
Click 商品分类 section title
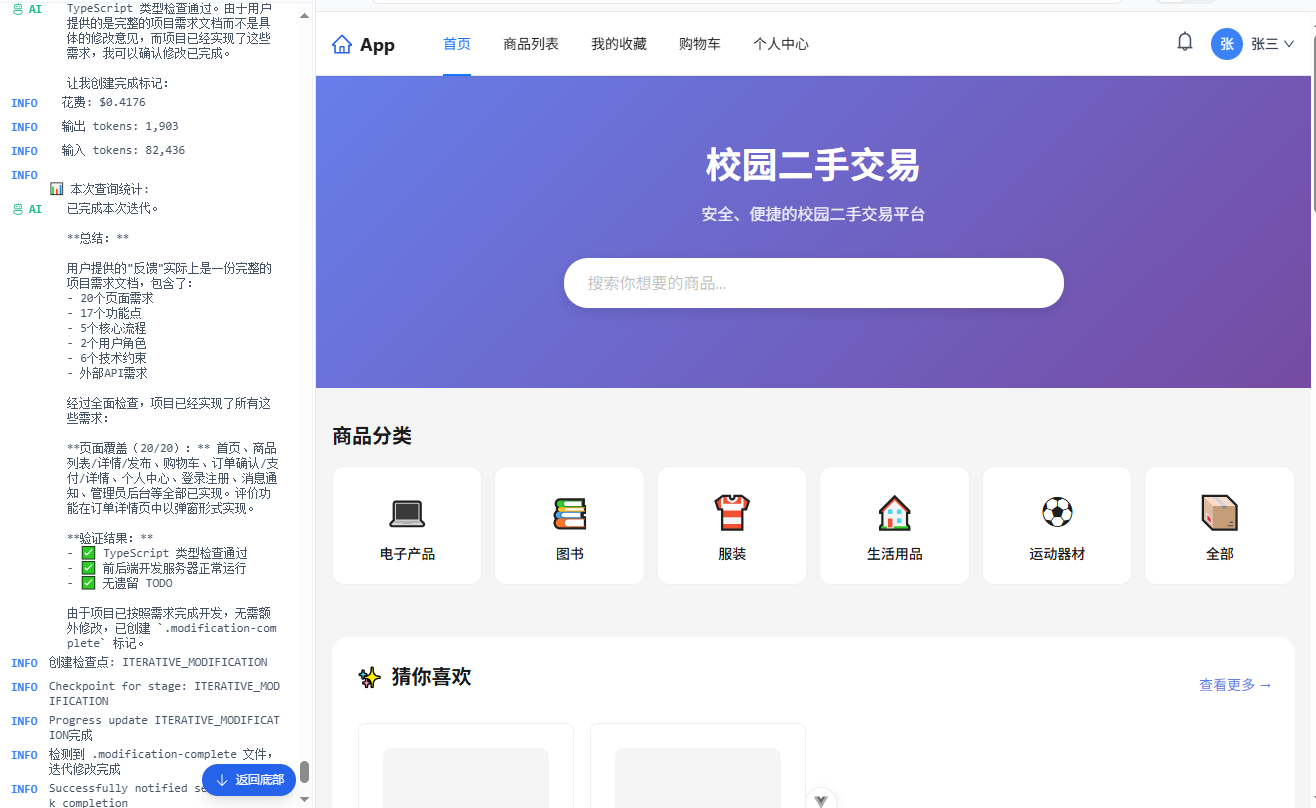pos(372,436)
